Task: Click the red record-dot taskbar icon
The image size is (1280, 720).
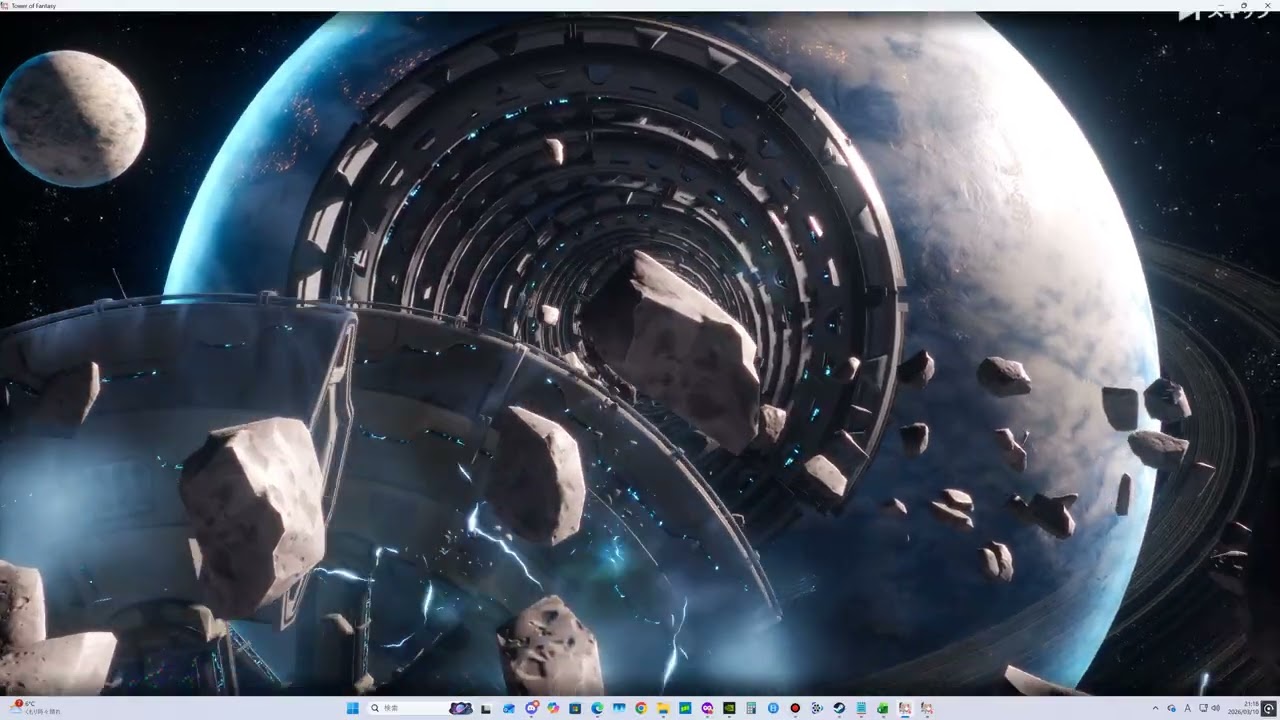Action: [795, 708]
